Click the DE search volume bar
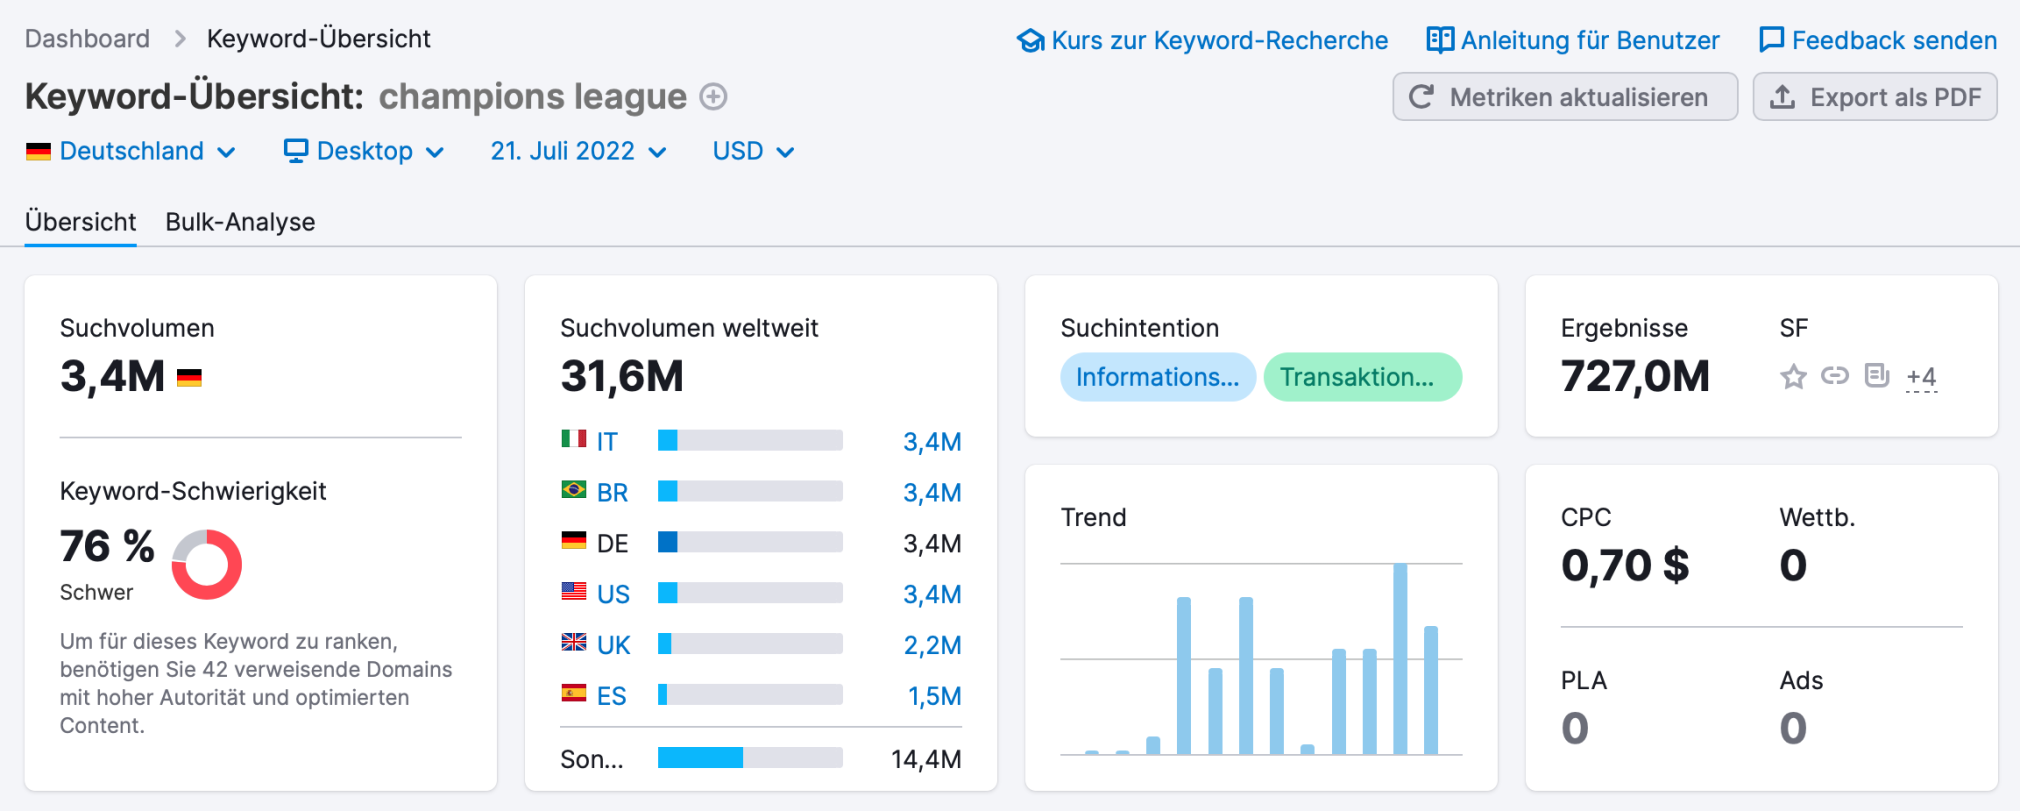Screen dimensions: 2020x811 pyautogui.click(x=750, y=542)
